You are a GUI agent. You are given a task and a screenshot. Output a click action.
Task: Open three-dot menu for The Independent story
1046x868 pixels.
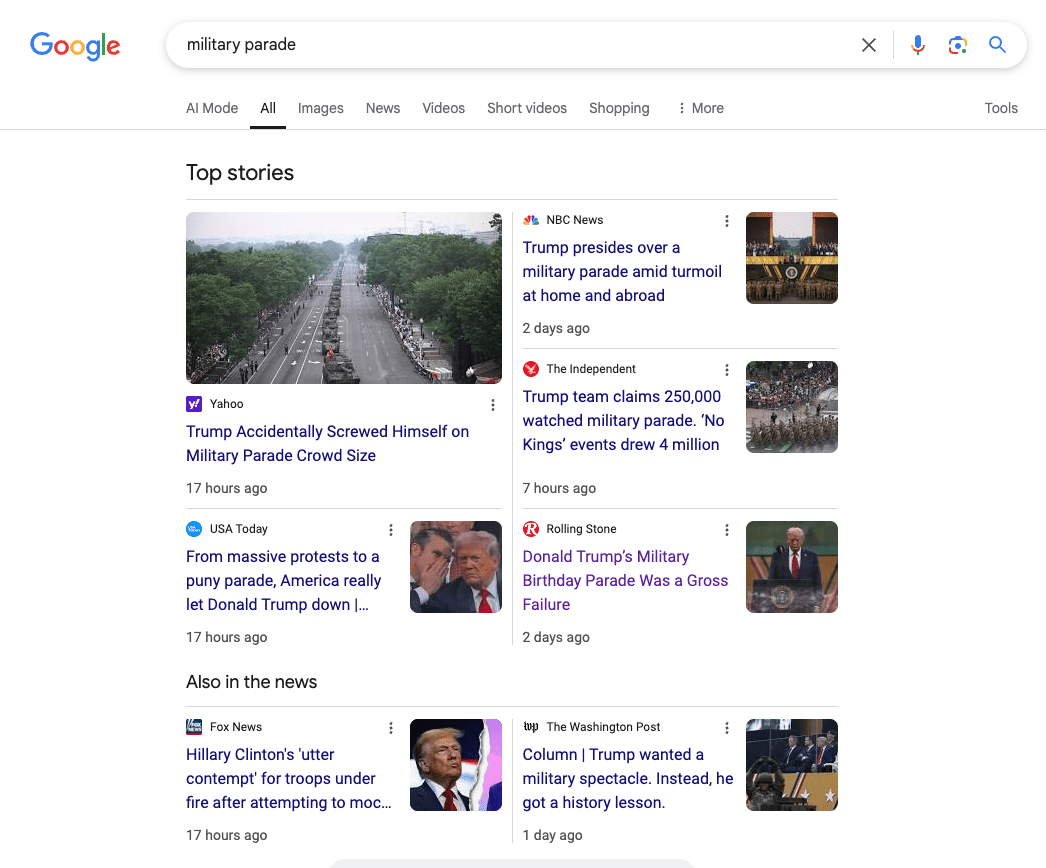[x=727, y=370]
